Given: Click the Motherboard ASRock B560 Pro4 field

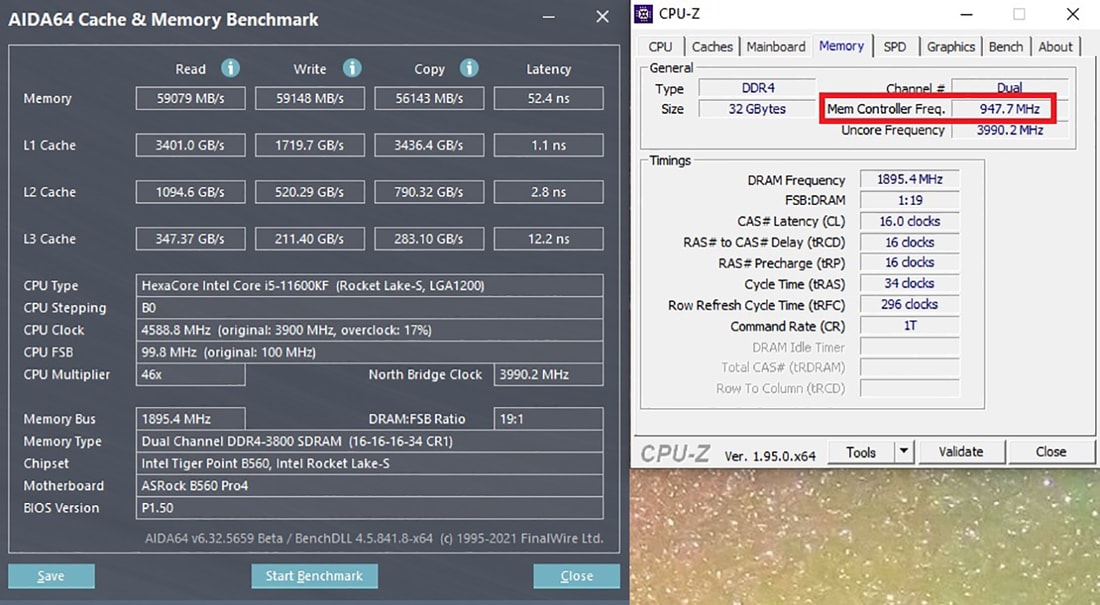Looking at the screenshot, I should click(370, 486).
